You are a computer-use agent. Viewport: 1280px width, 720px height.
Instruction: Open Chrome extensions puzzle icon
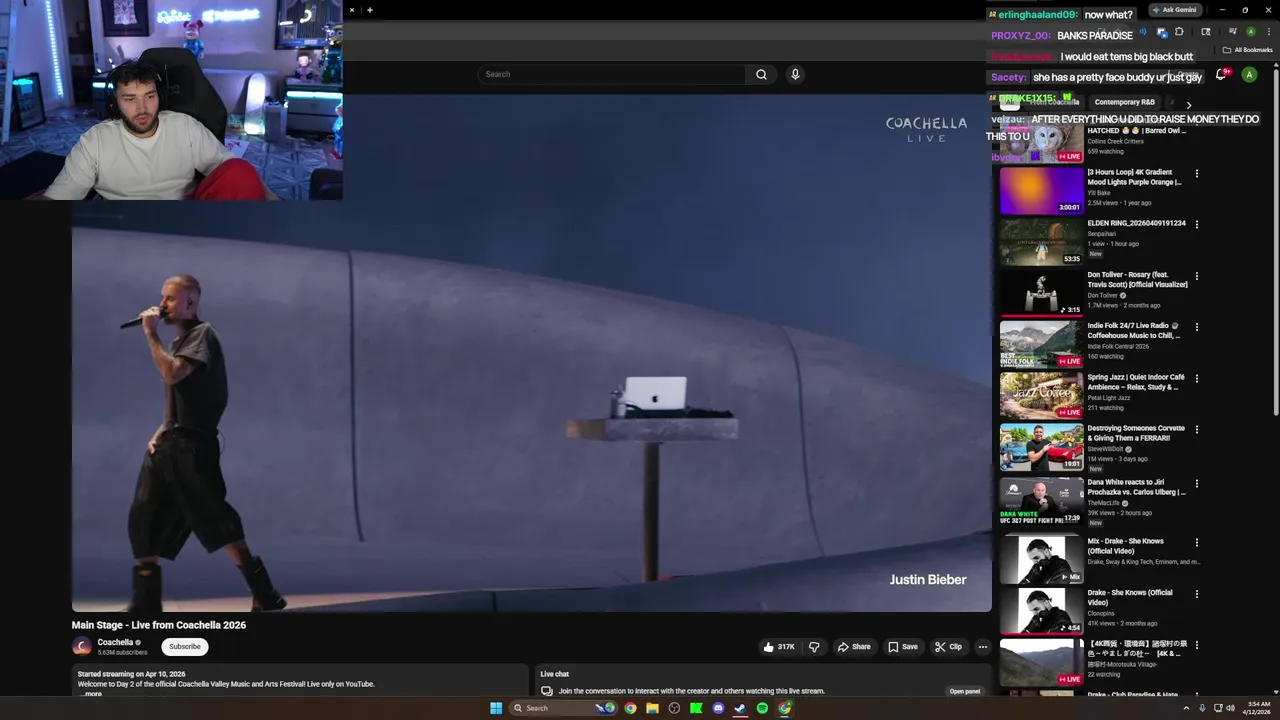(1179, 32)
